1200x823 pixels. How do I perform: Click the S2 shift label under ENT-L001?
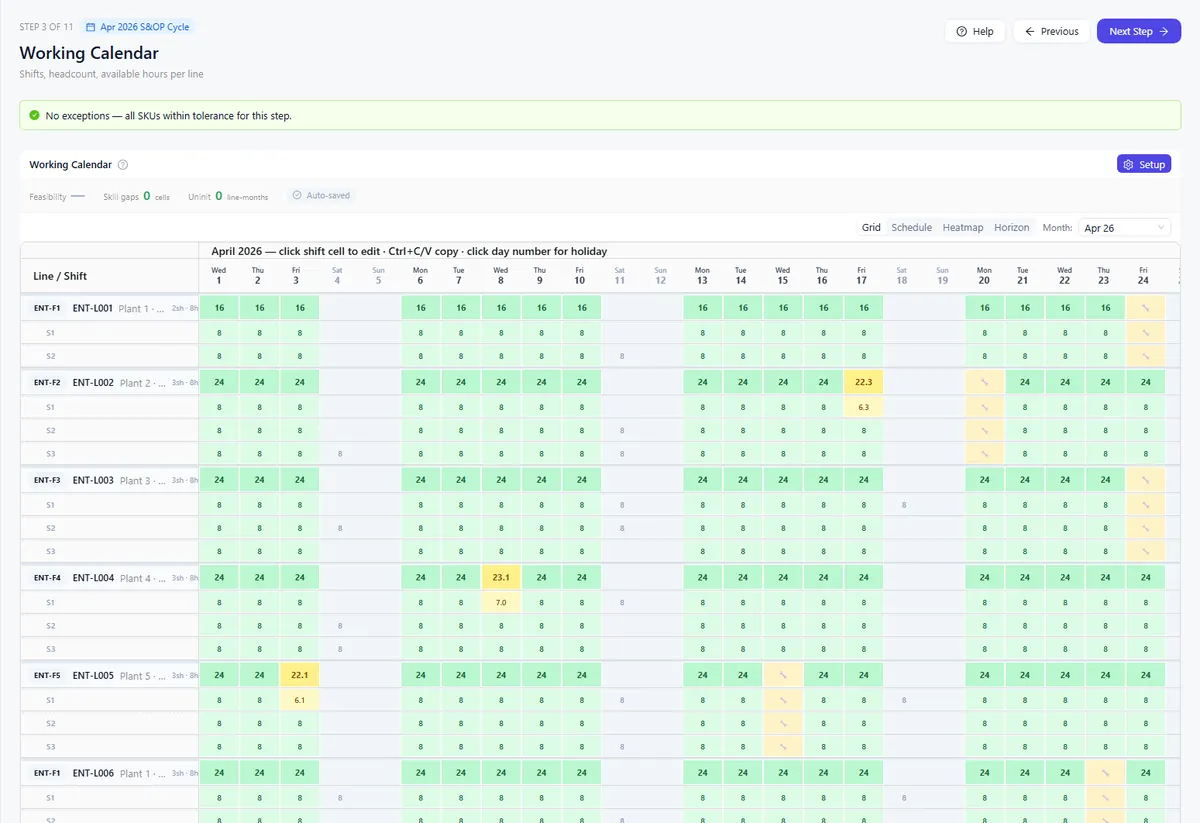50,356
